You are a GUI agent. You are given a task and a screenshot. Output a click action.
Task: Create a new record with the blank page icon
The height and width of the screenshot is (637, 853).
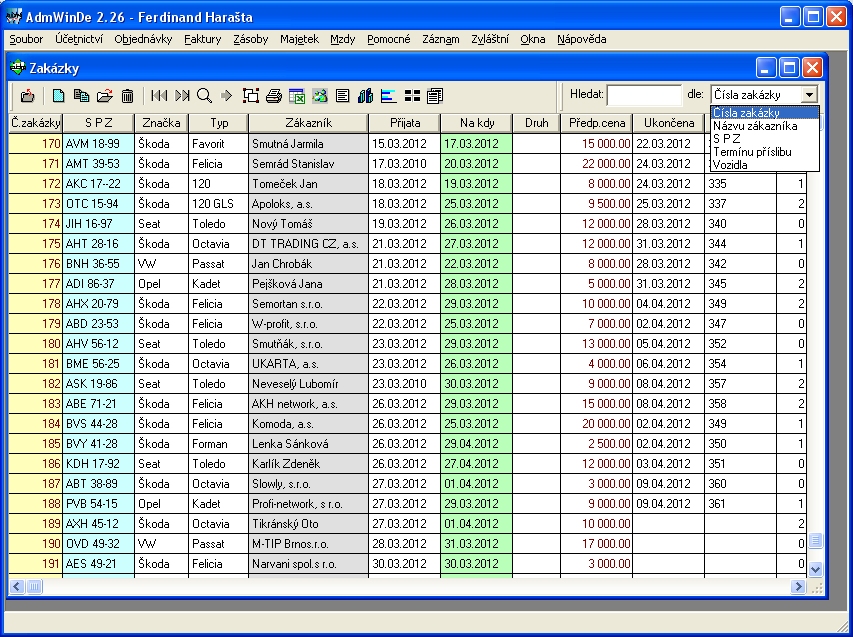pos(58,96)
